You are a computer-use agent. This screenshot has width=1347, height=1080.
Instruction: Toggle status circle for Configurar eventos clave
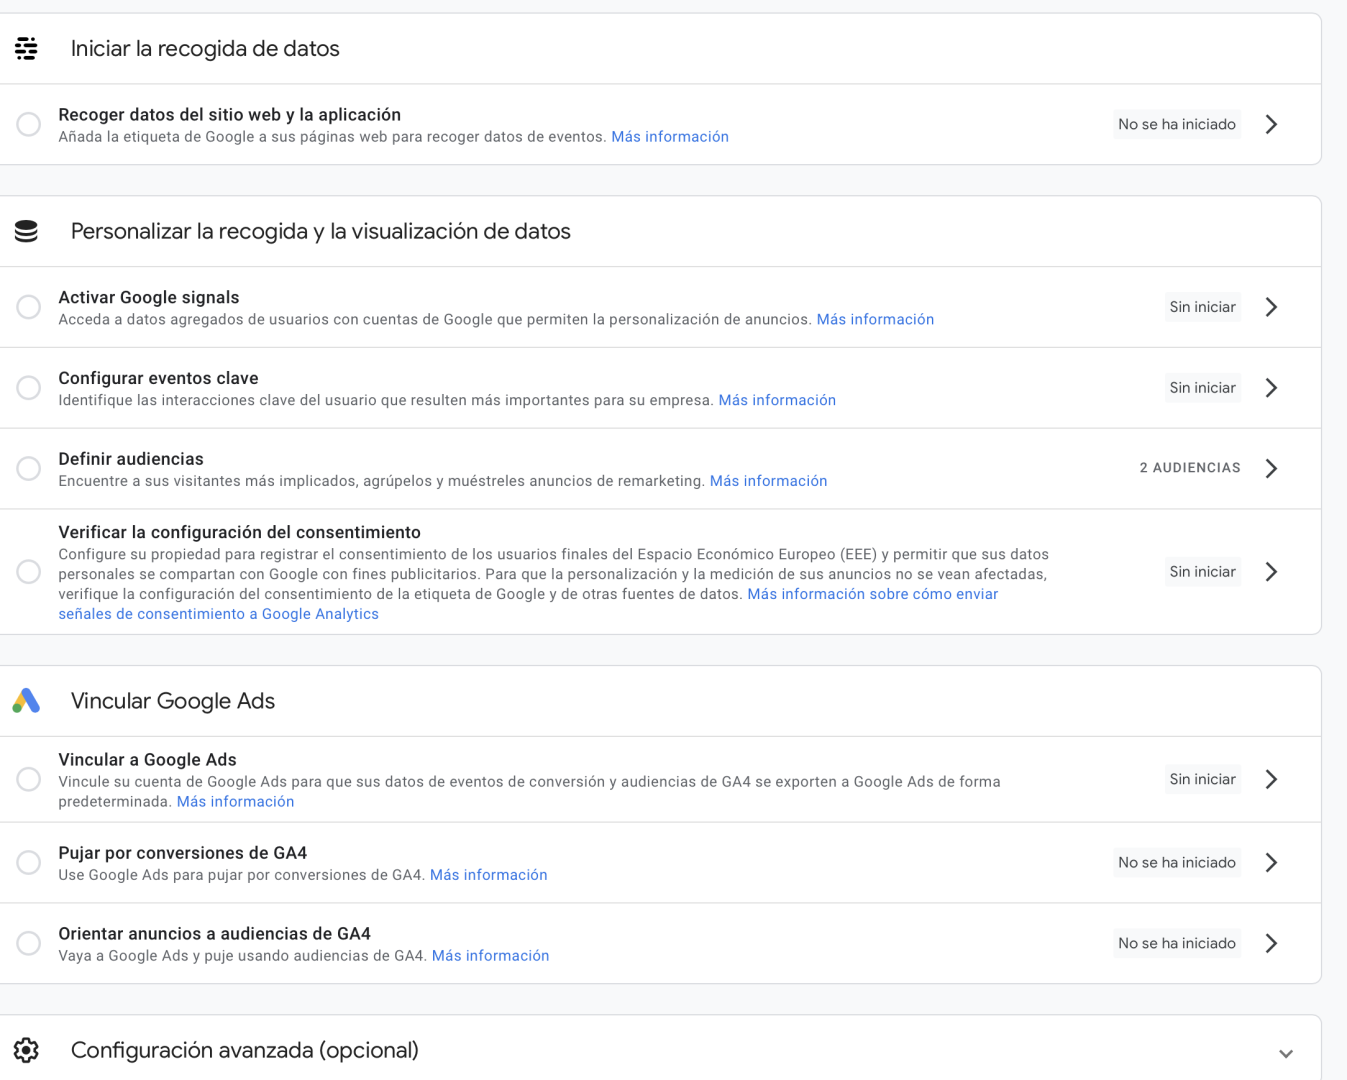click(29, 388)
